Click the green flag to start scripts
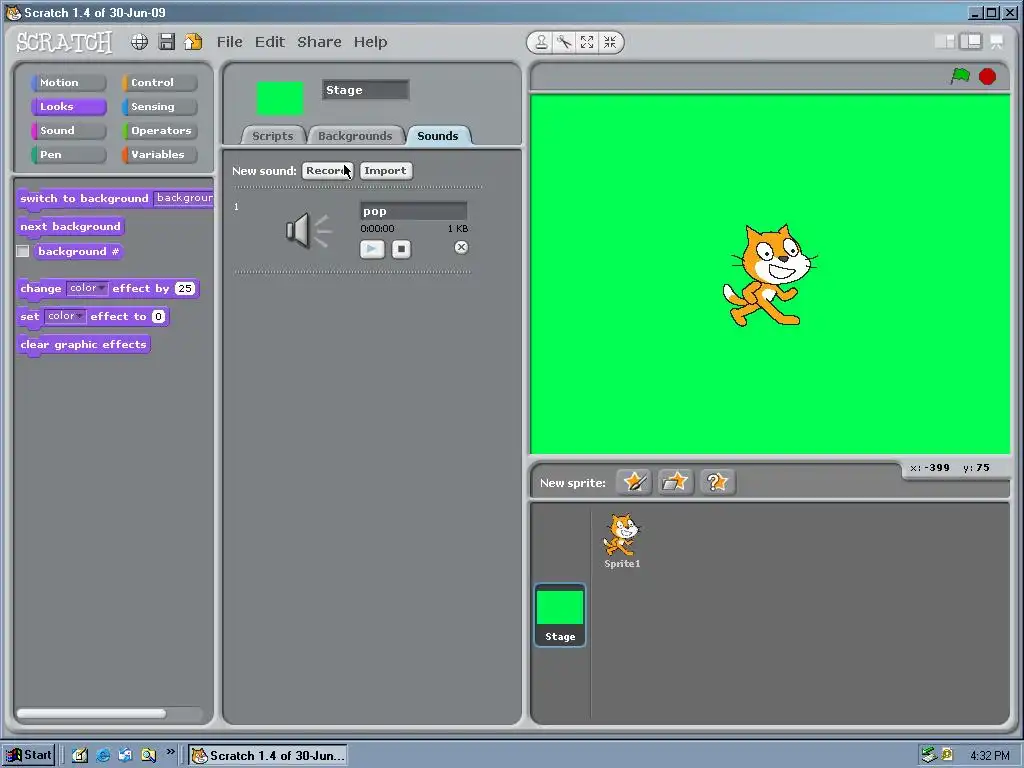Screen dimensions: 1024x768 coord(960,76)
